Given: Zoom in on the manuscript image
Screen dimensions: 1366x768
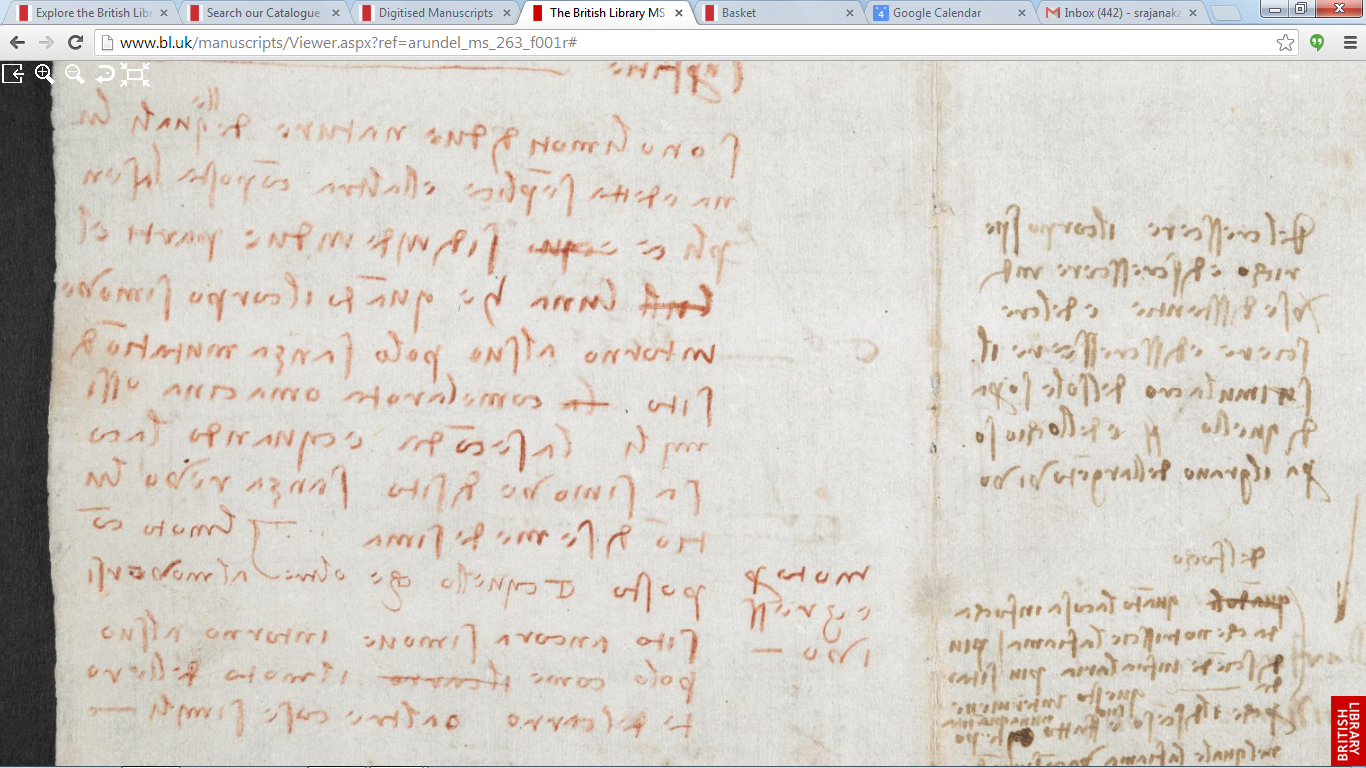Looking at the screenshot, I should (x=44, y=73).
